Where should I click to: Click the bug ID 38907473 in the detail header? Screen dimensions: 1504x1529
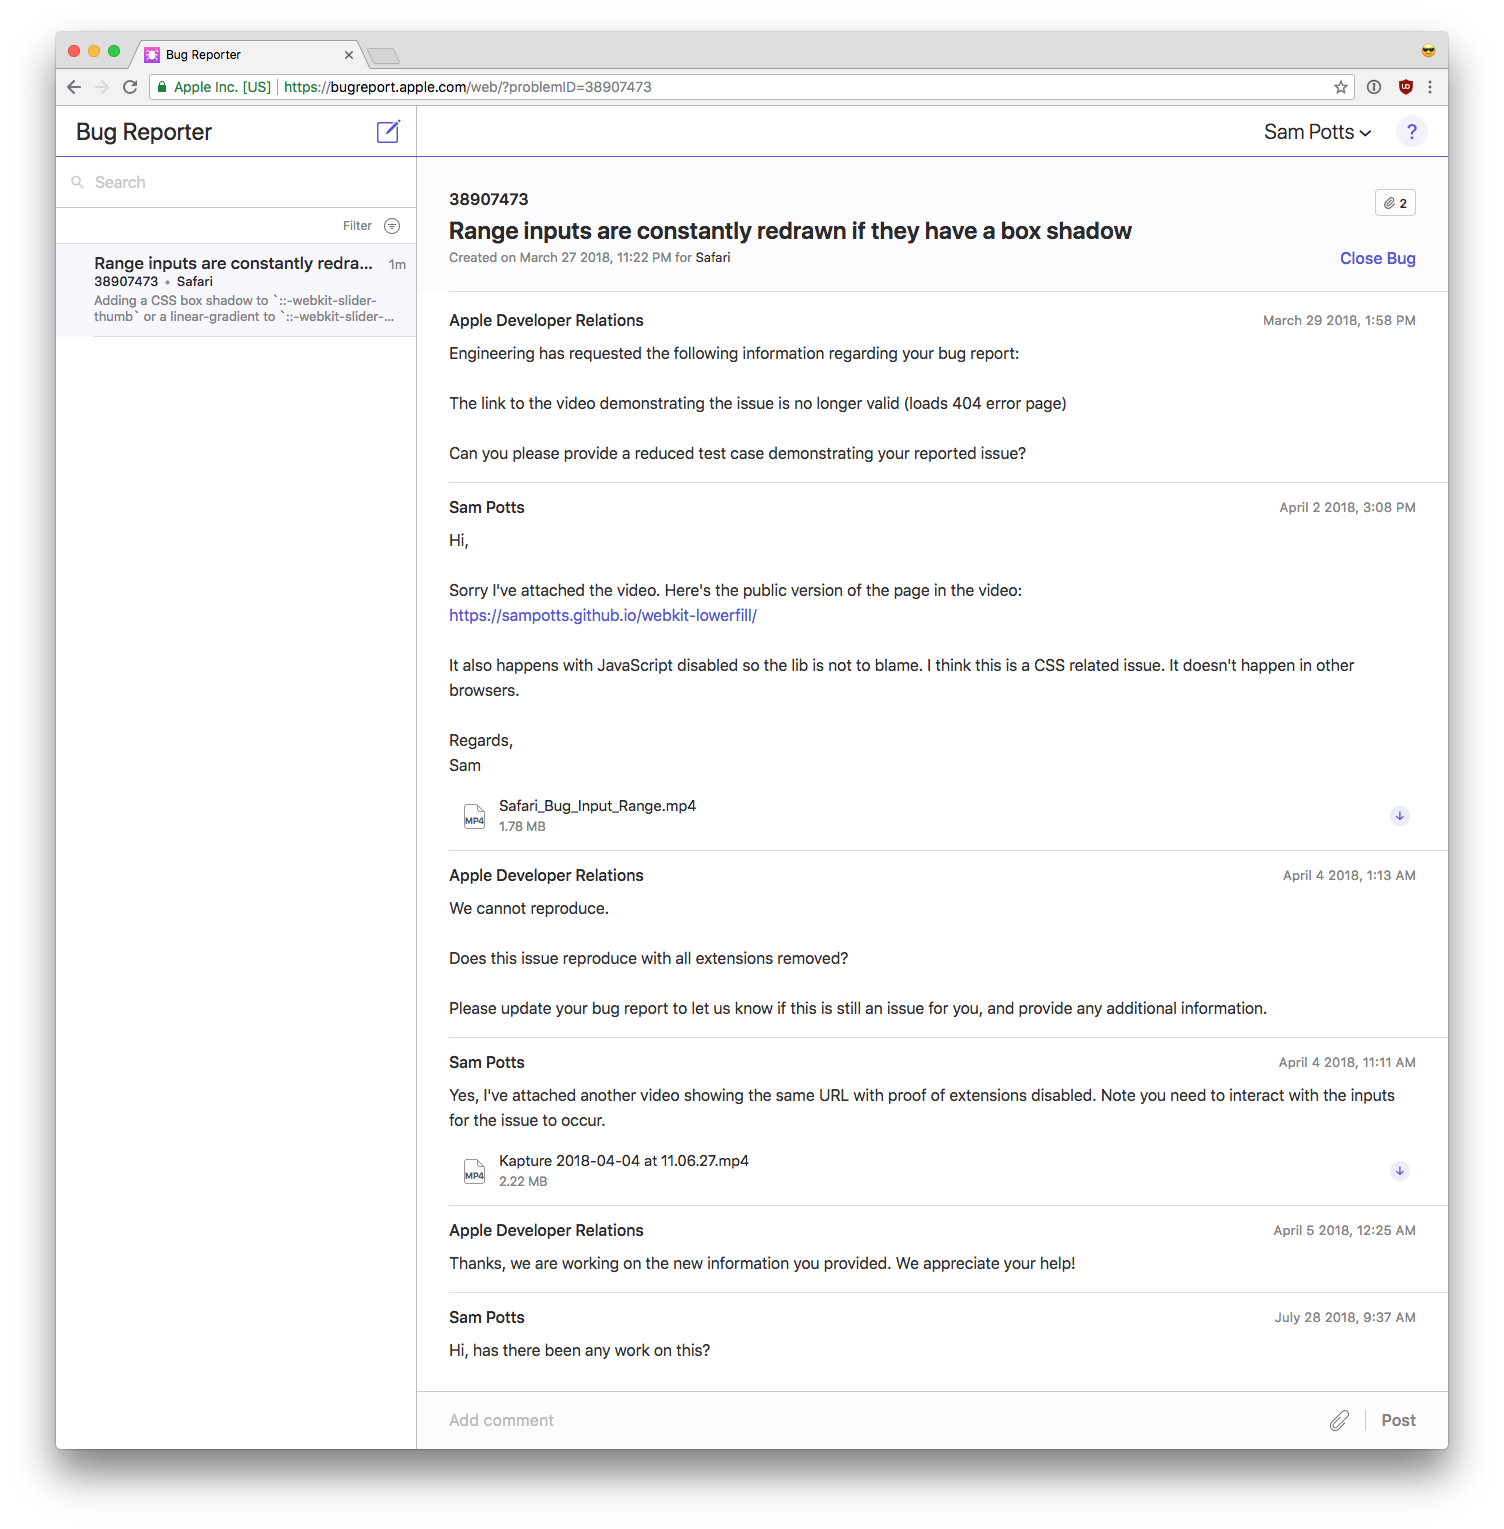[489, 199]
